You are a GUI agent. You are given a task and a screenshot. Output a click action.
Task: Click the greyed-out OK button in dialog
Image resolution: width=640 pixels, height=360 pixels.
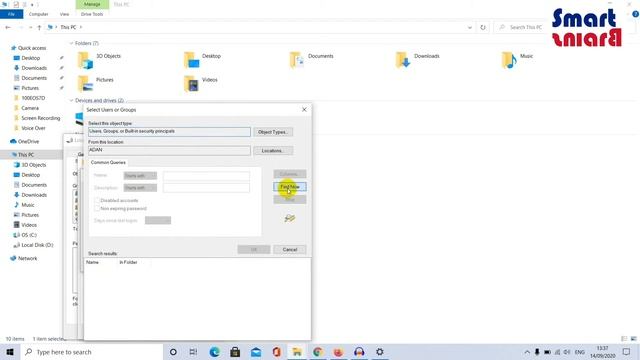253,249
